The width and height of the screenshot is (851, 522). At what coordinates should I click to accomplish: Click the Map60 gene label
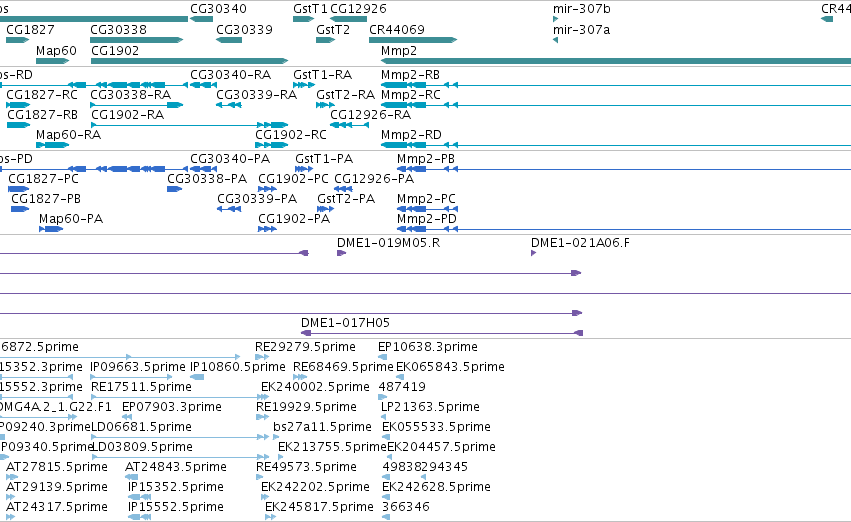[56, 50]
